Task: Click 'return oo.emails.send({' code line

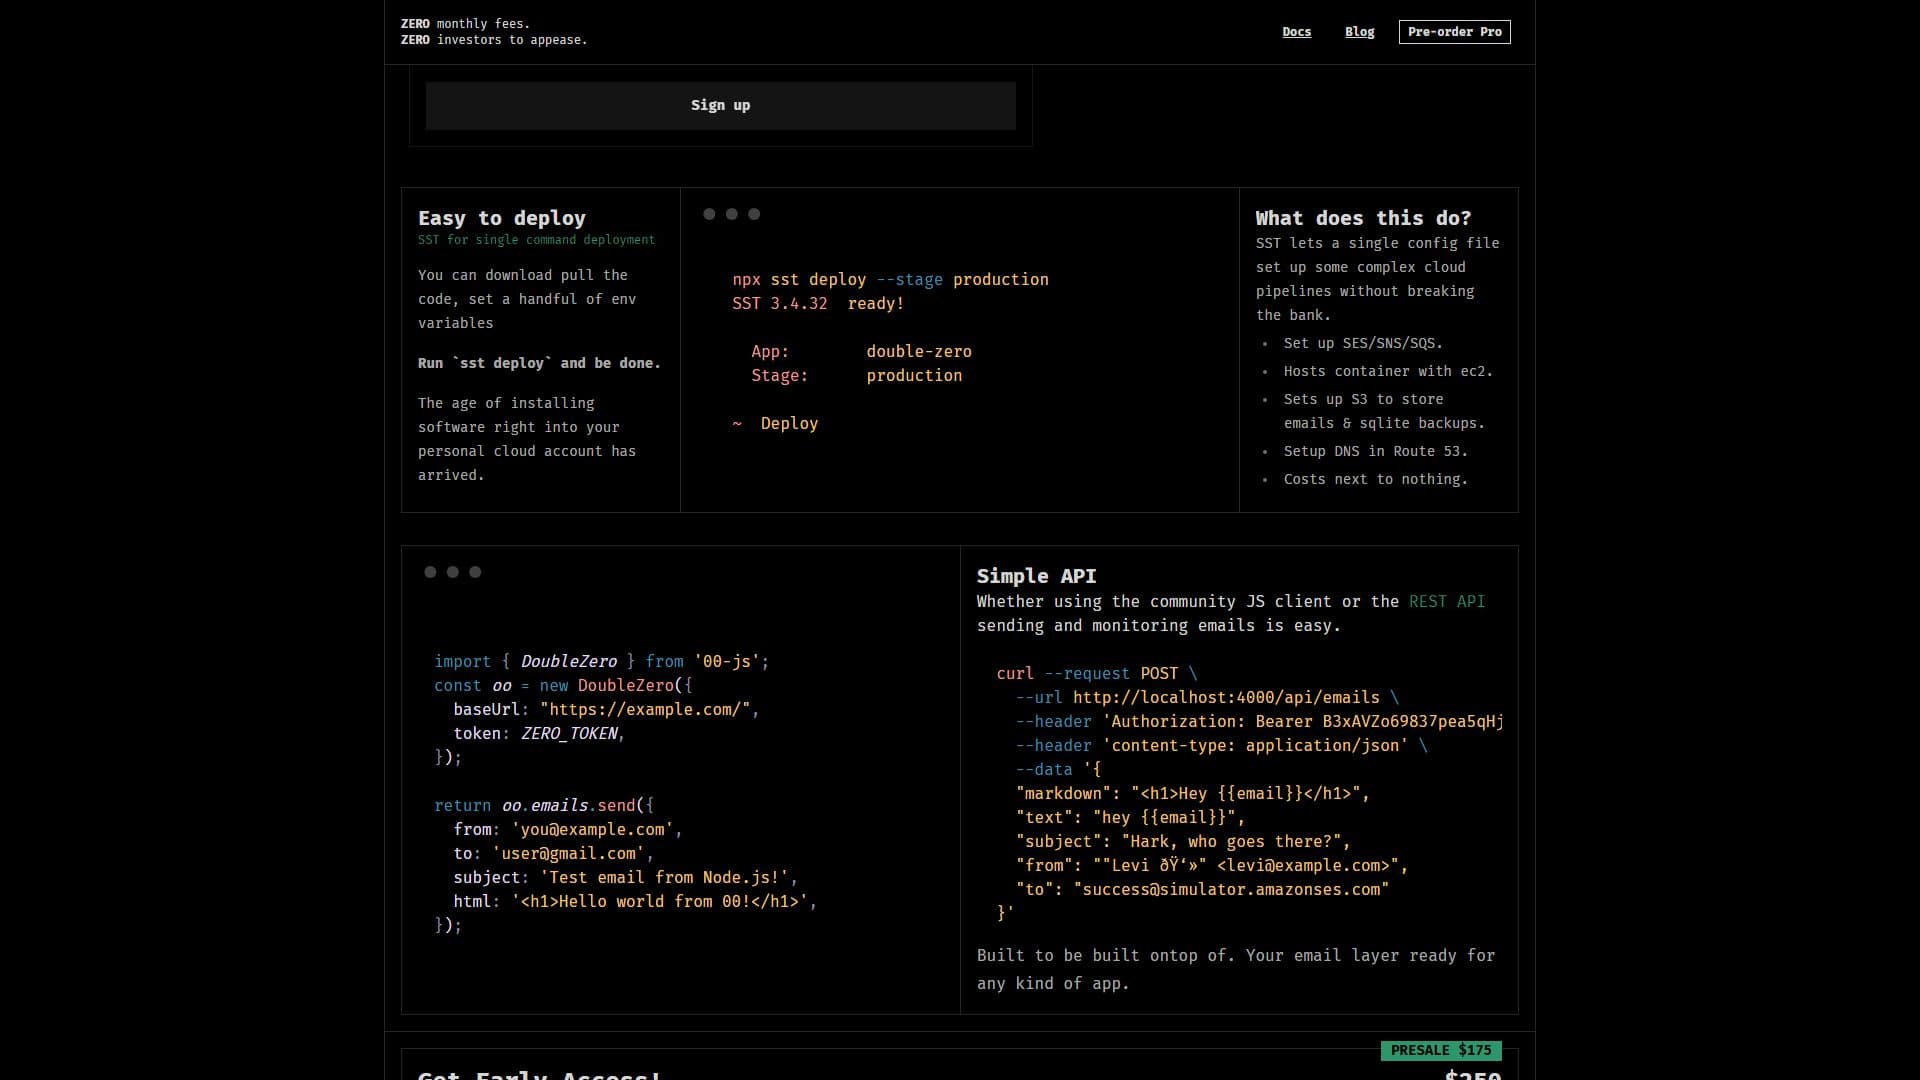Action: click(x=544, y=806)
